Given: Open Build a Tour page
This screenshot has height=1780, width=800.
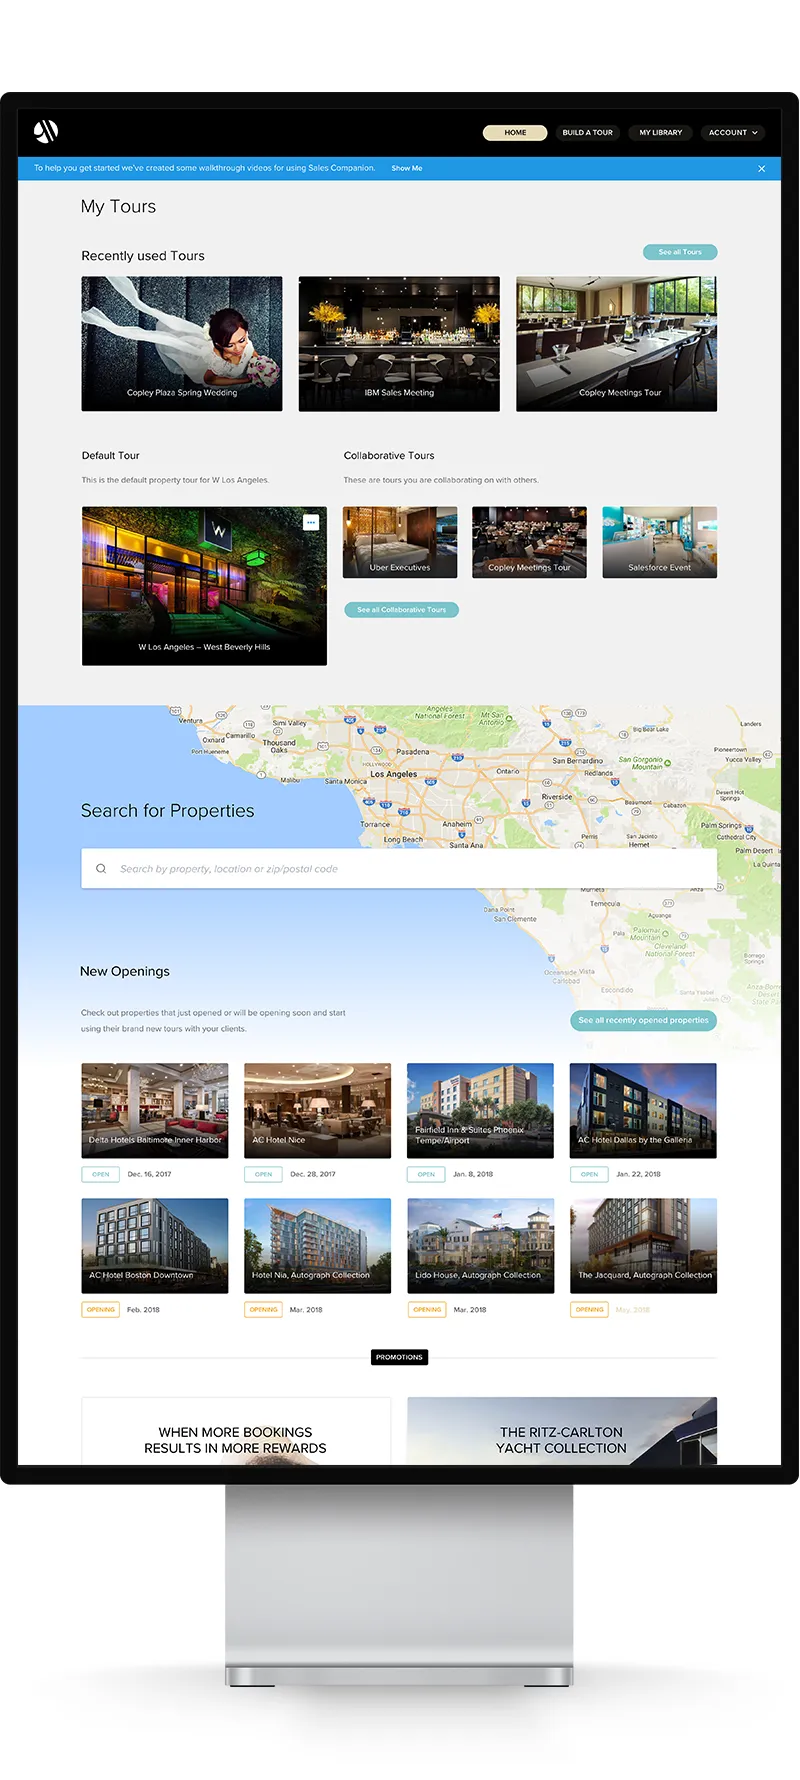Looking at the screenshot, I should (587, 132).
